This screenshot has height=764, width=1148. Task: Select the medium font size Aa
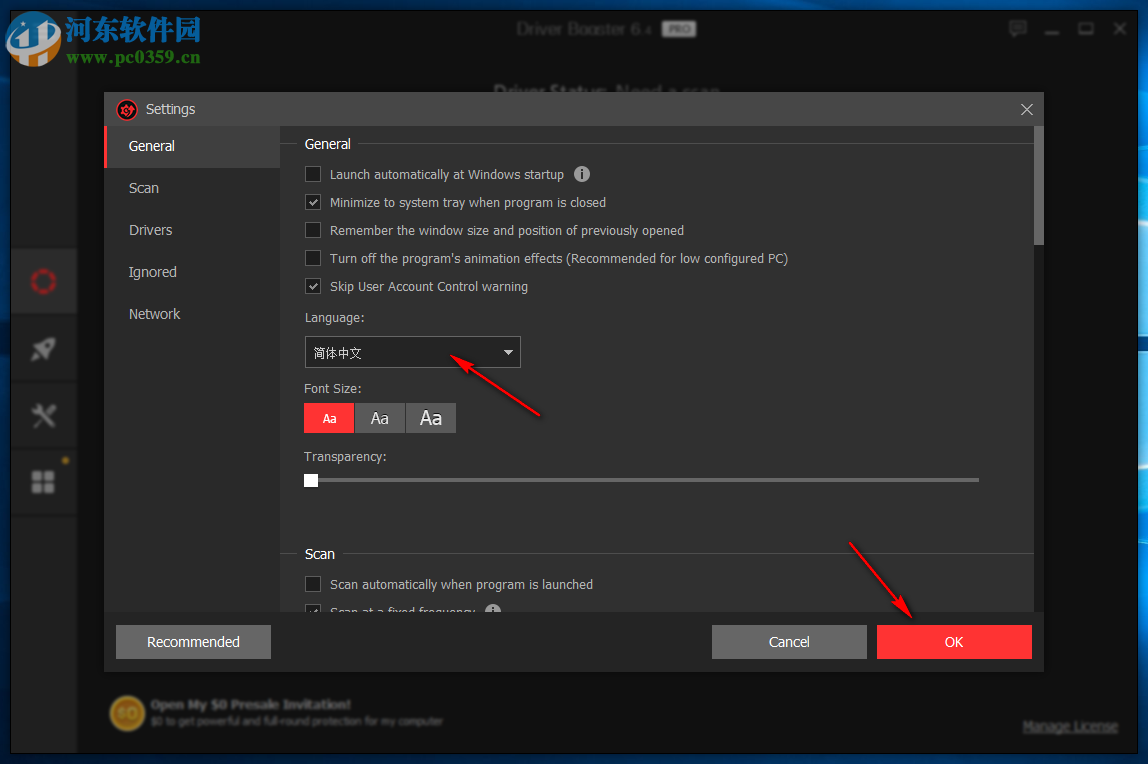[x=379, y=419]
